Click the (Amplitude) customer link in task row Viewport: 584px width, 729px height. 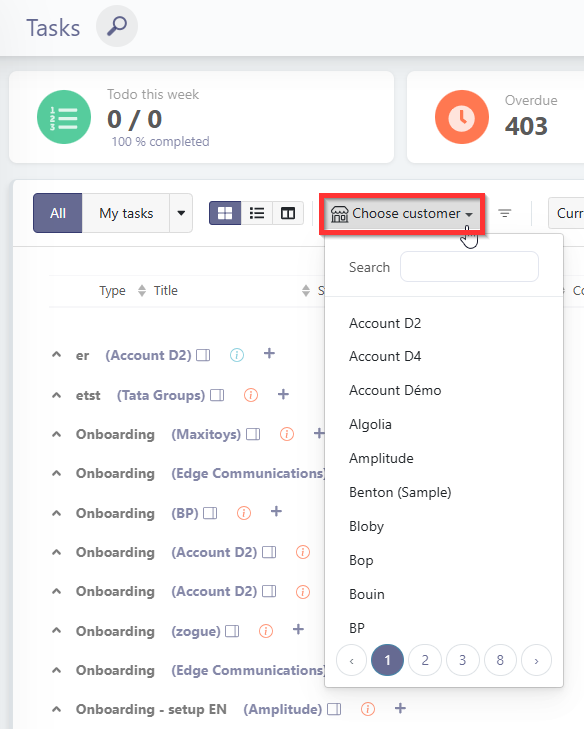283,709
